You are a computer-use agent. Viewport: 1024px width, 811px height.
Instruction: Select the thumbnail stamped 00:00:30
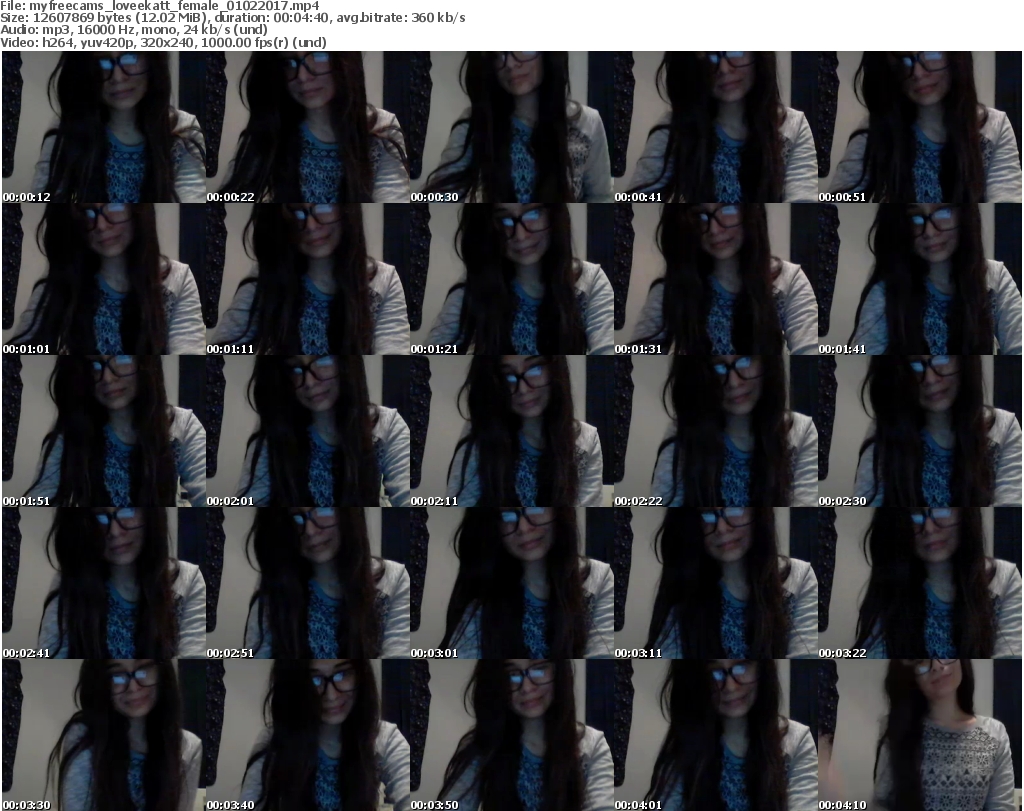point(511,127)
